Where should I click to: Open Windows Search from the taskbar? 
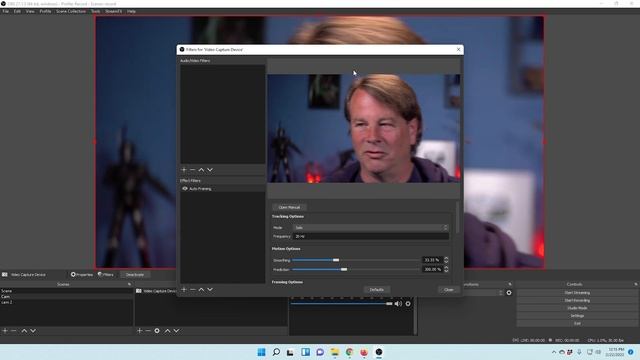(x=276, y=352)
